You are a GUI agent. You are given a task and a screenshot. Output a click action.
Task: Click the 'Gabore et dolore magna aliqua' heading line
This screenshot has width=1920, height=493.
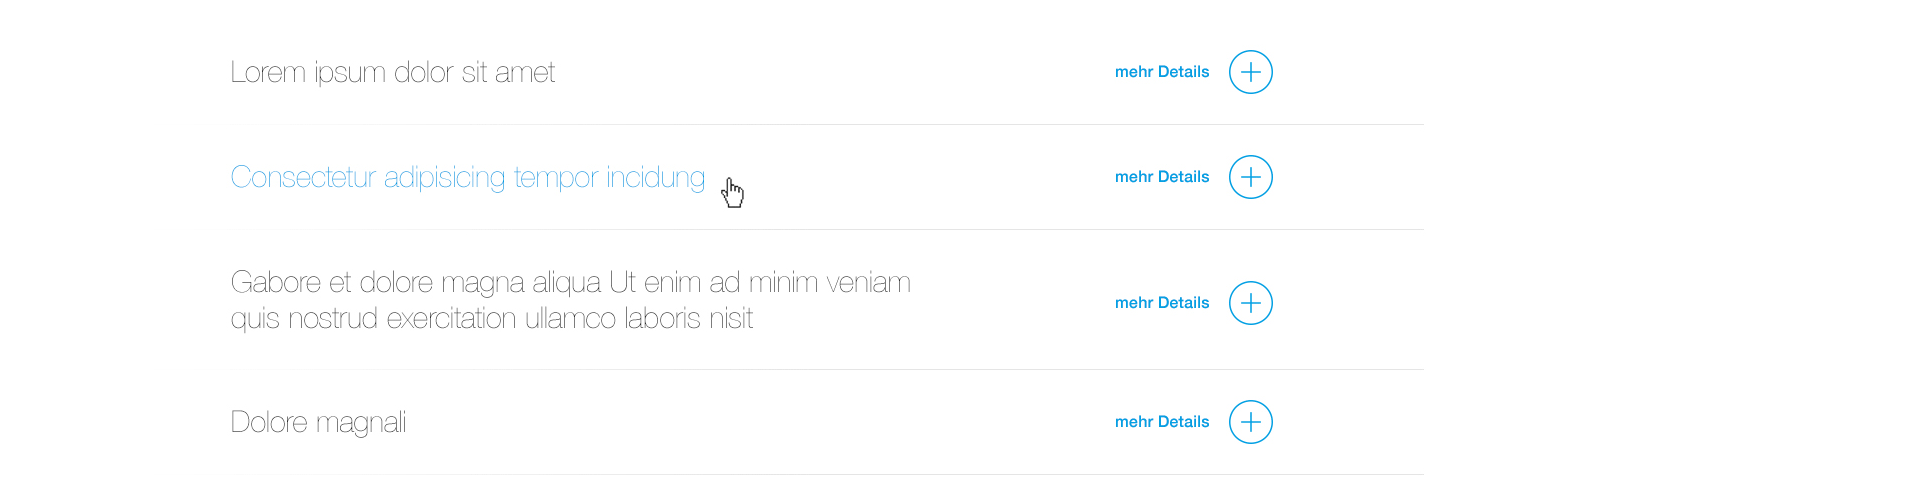[x=570, y=283]
